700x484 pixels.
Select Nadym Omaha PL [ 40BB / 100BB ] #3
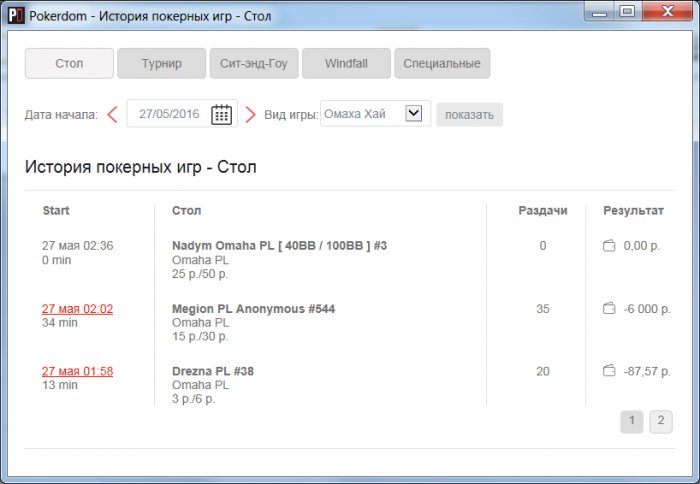(279, 246)
